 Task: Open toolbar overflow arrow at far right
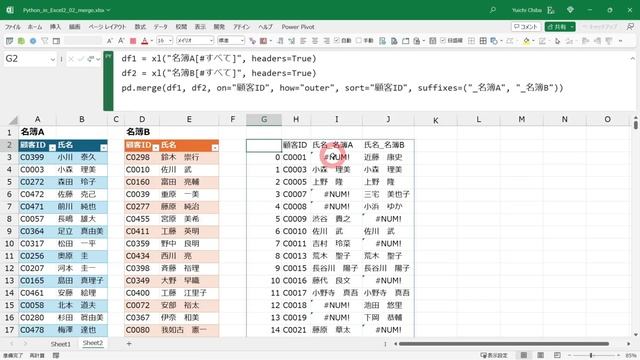620,41
